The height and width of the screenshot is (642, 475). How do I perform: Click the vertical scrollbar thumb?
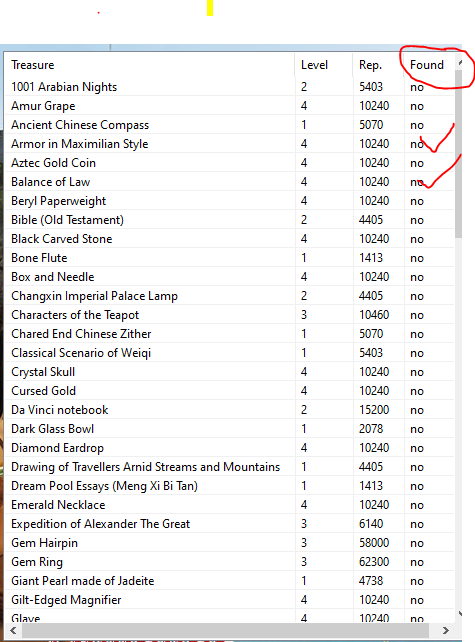(x=459, y=154)
